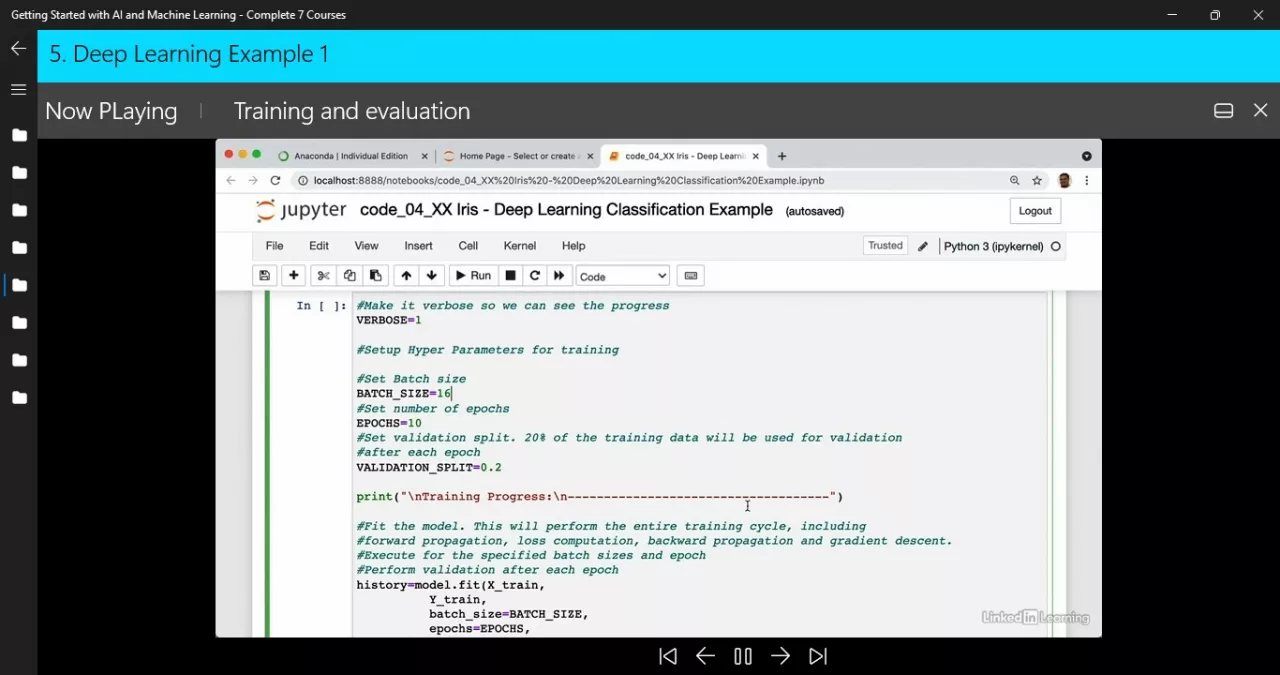Open the Jupyter Edit menu
Viewport: 1280px width, 675px height.
tap(319, 246)
